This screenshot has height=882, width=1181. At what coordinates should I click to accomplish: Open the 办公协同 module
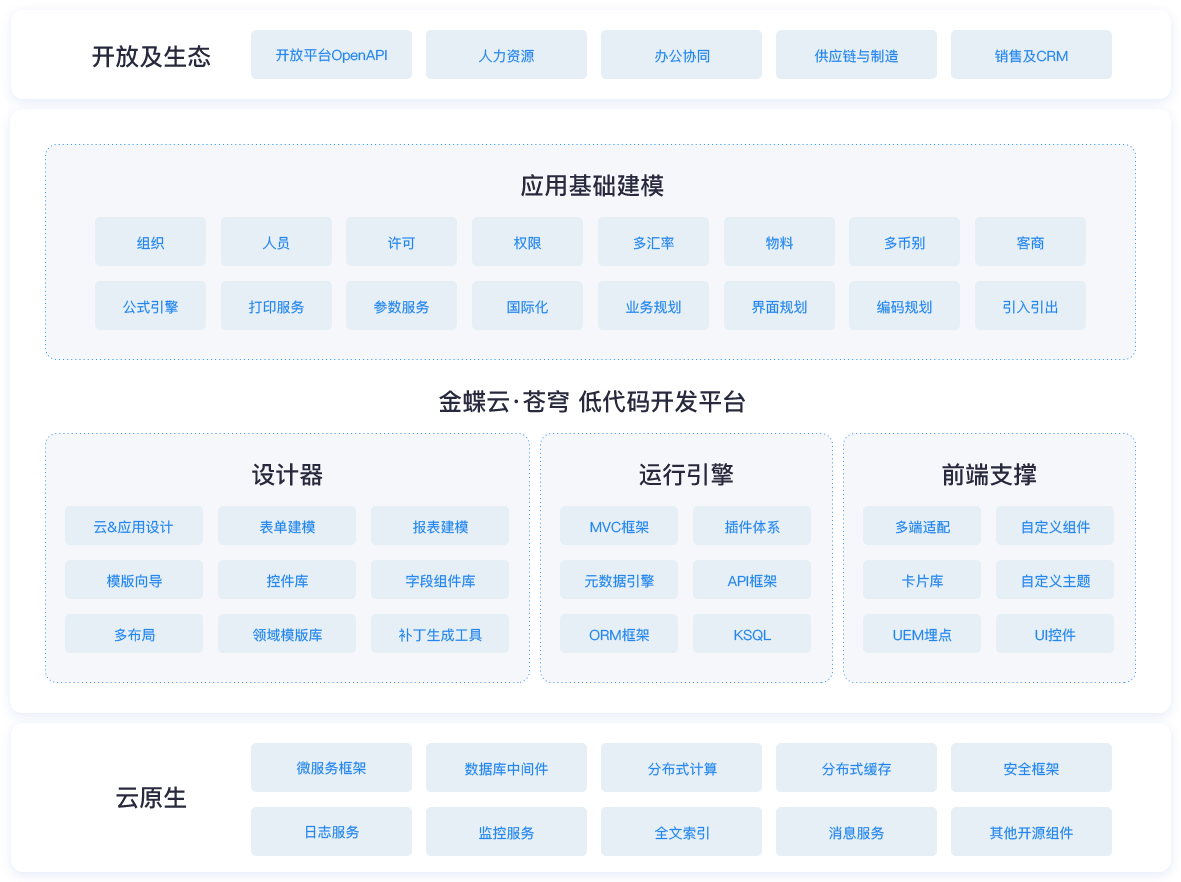tap(681, 55)
